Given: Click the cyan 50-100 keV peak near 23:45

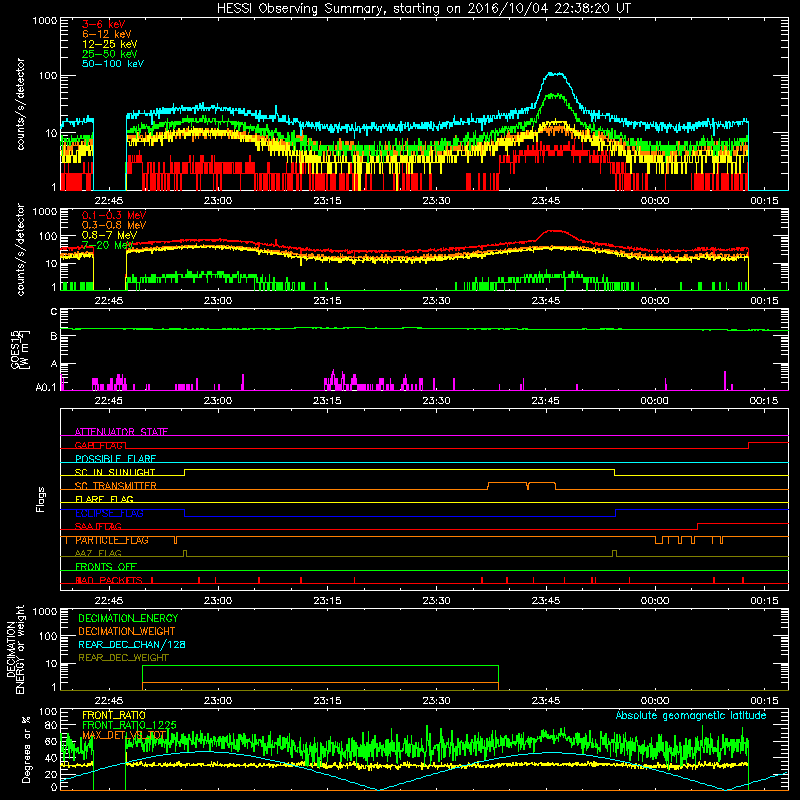Looking at the screenshot, I should (555, 74).
